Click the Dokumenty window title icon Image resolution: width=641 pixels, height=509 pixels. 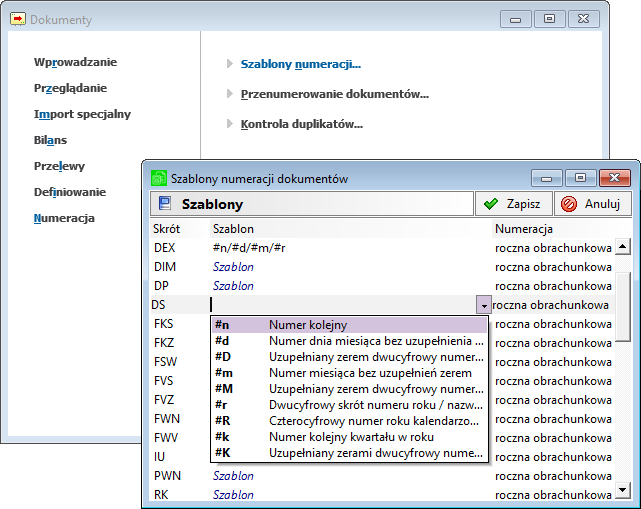click(x=17, y=19)
